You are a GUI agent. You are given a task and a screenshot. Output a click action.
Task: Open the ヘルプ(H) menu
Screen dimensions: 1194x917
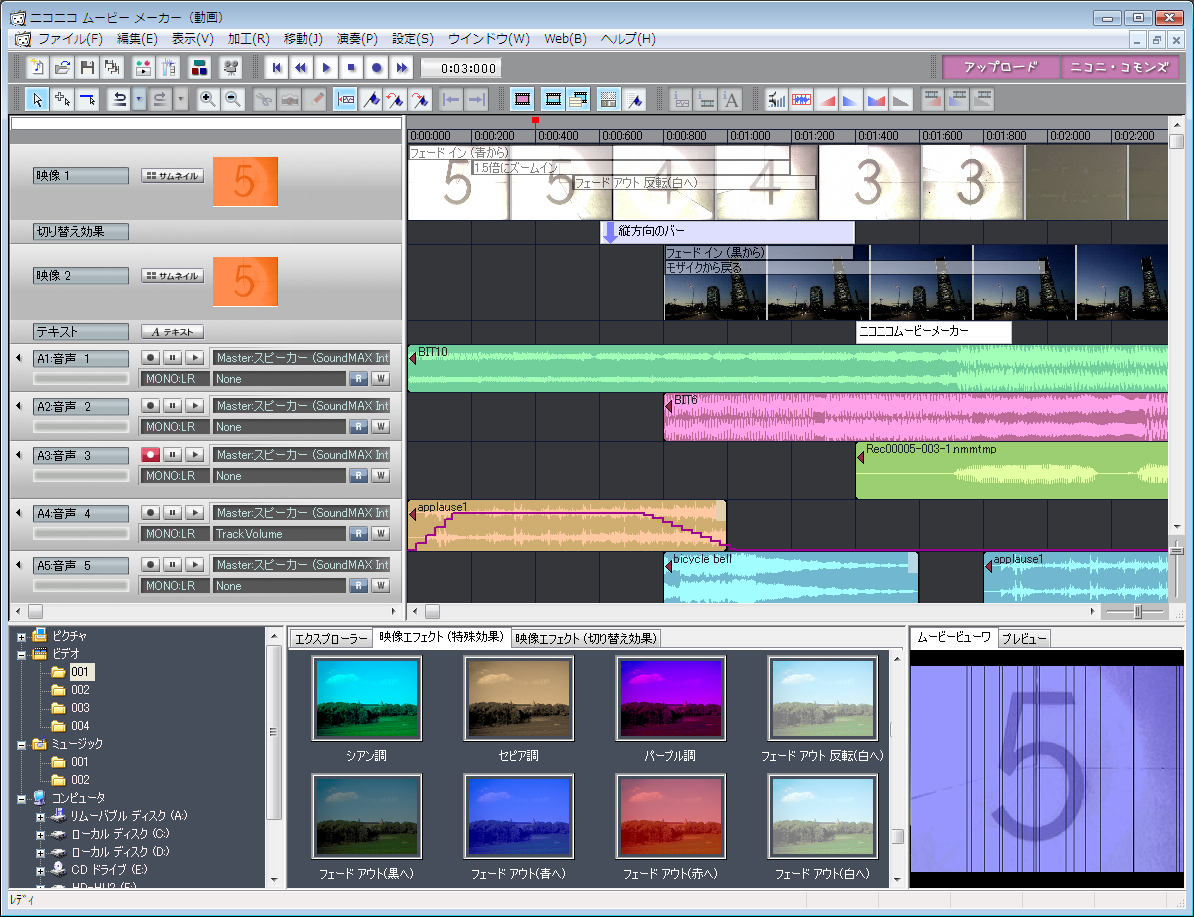628,39
